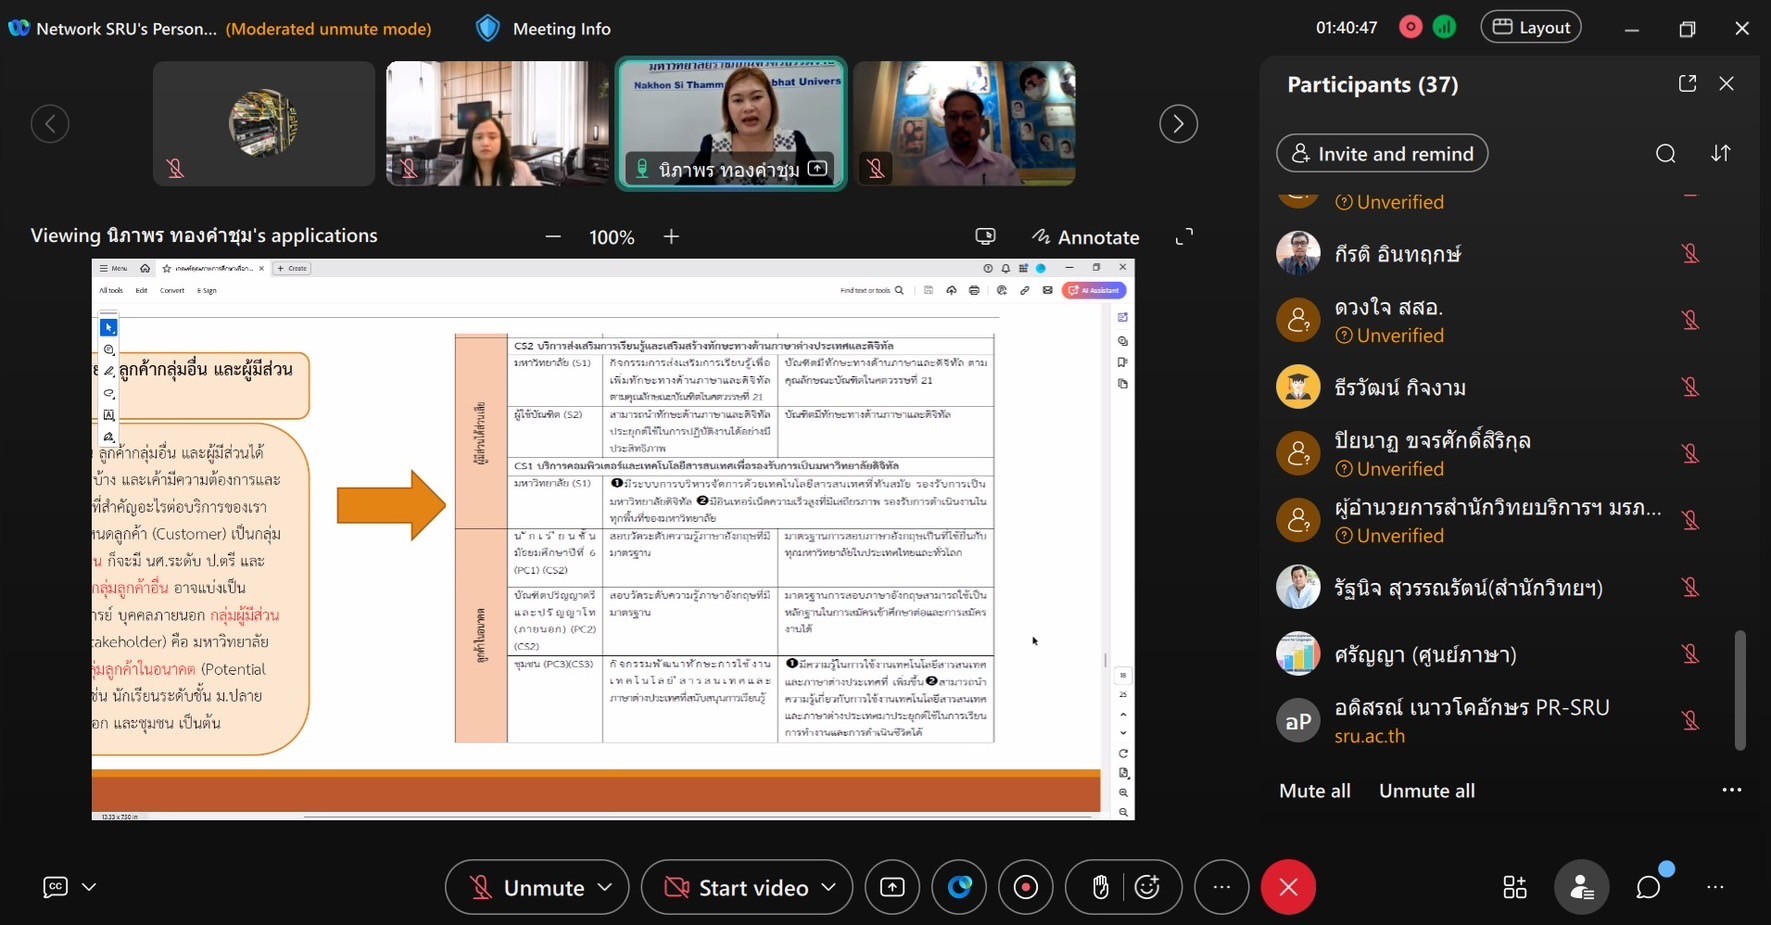Viewport: 1771px width, 925px height.
Task: Click Mute all
Action: coord(1314,790)
